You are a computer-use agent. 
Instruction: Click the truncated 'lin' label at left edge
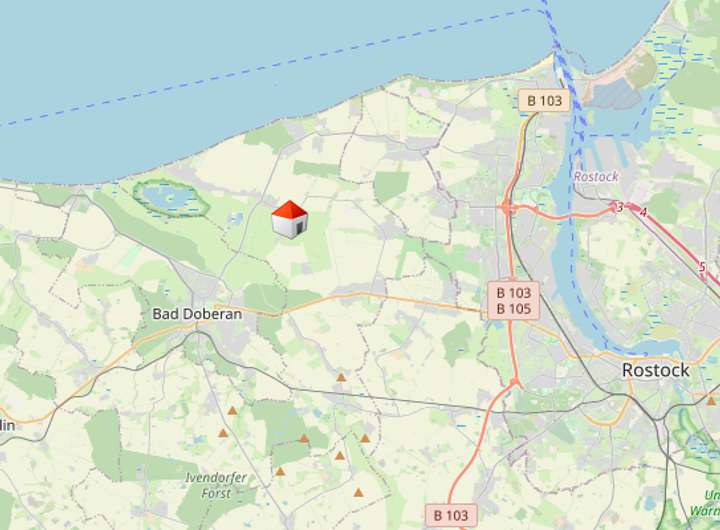tap(7, 426)
